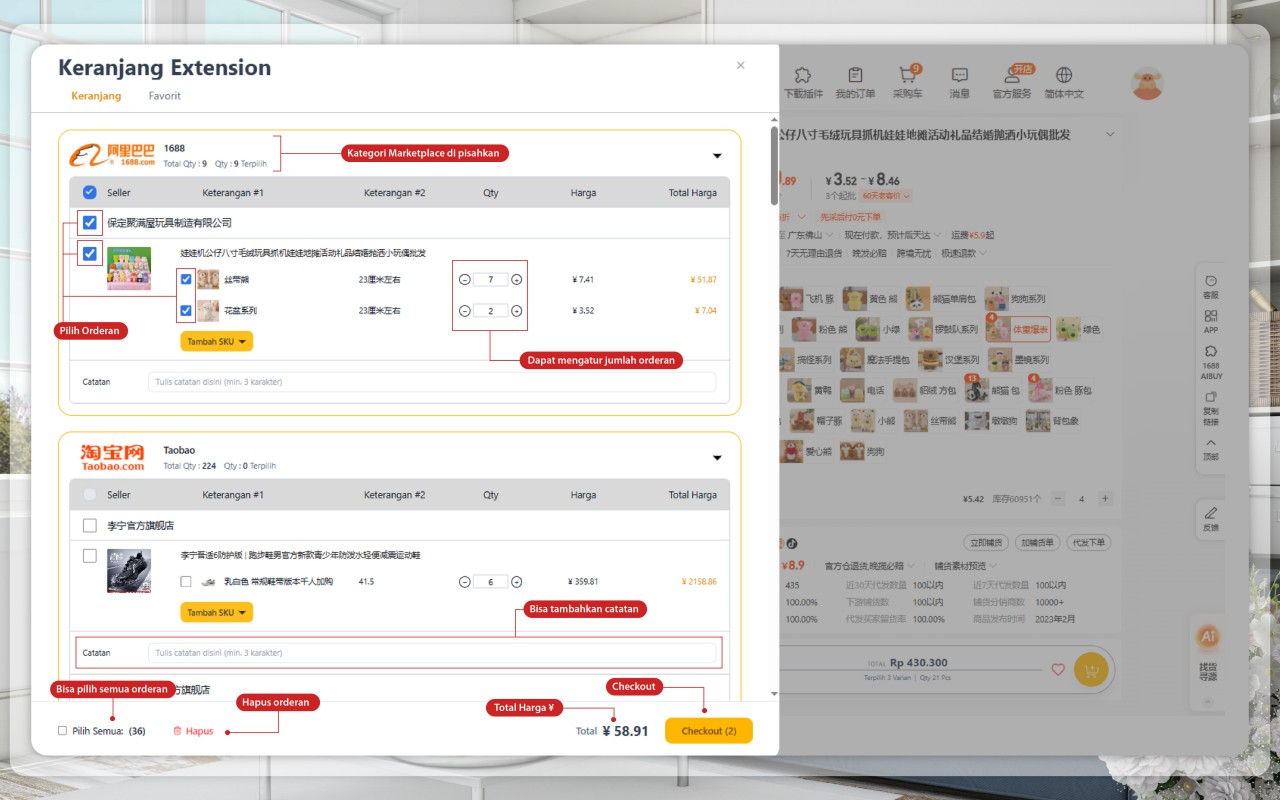
Task: Click the 简体中文 language globe icon
Action: coord(1064,75)
